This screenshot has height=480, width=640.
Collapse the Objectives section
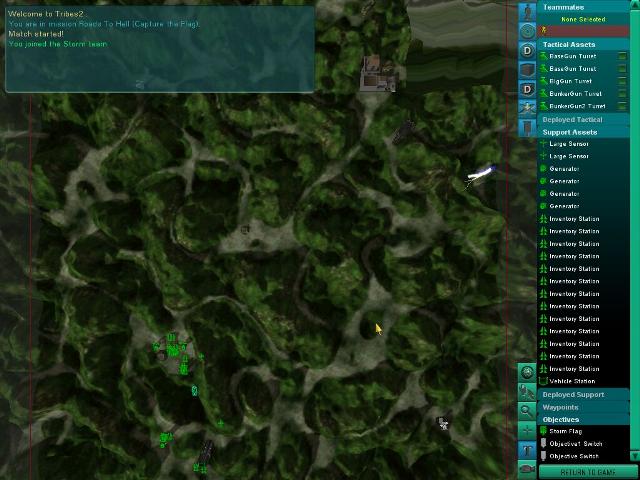[583, 420]
